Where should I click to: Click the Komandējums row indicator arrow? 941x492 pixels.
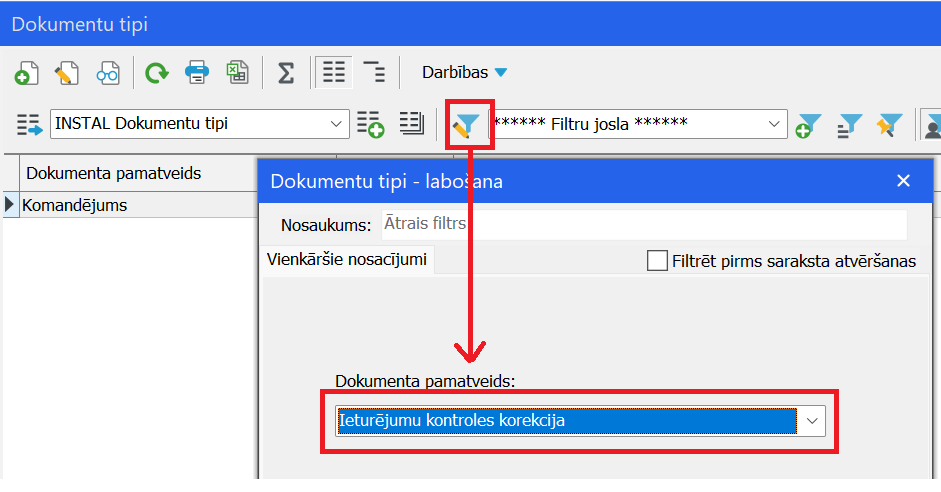[9, 205]
